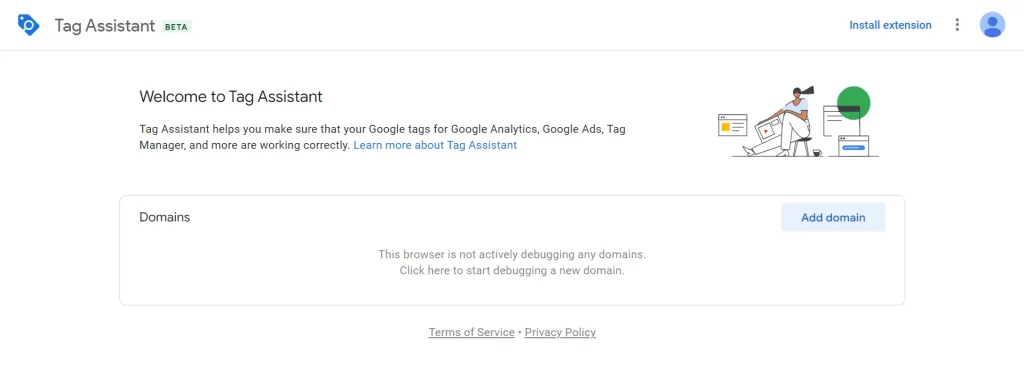Open the account profile avatar
This screenshot has width=1024, height=382.
[992, 25]
